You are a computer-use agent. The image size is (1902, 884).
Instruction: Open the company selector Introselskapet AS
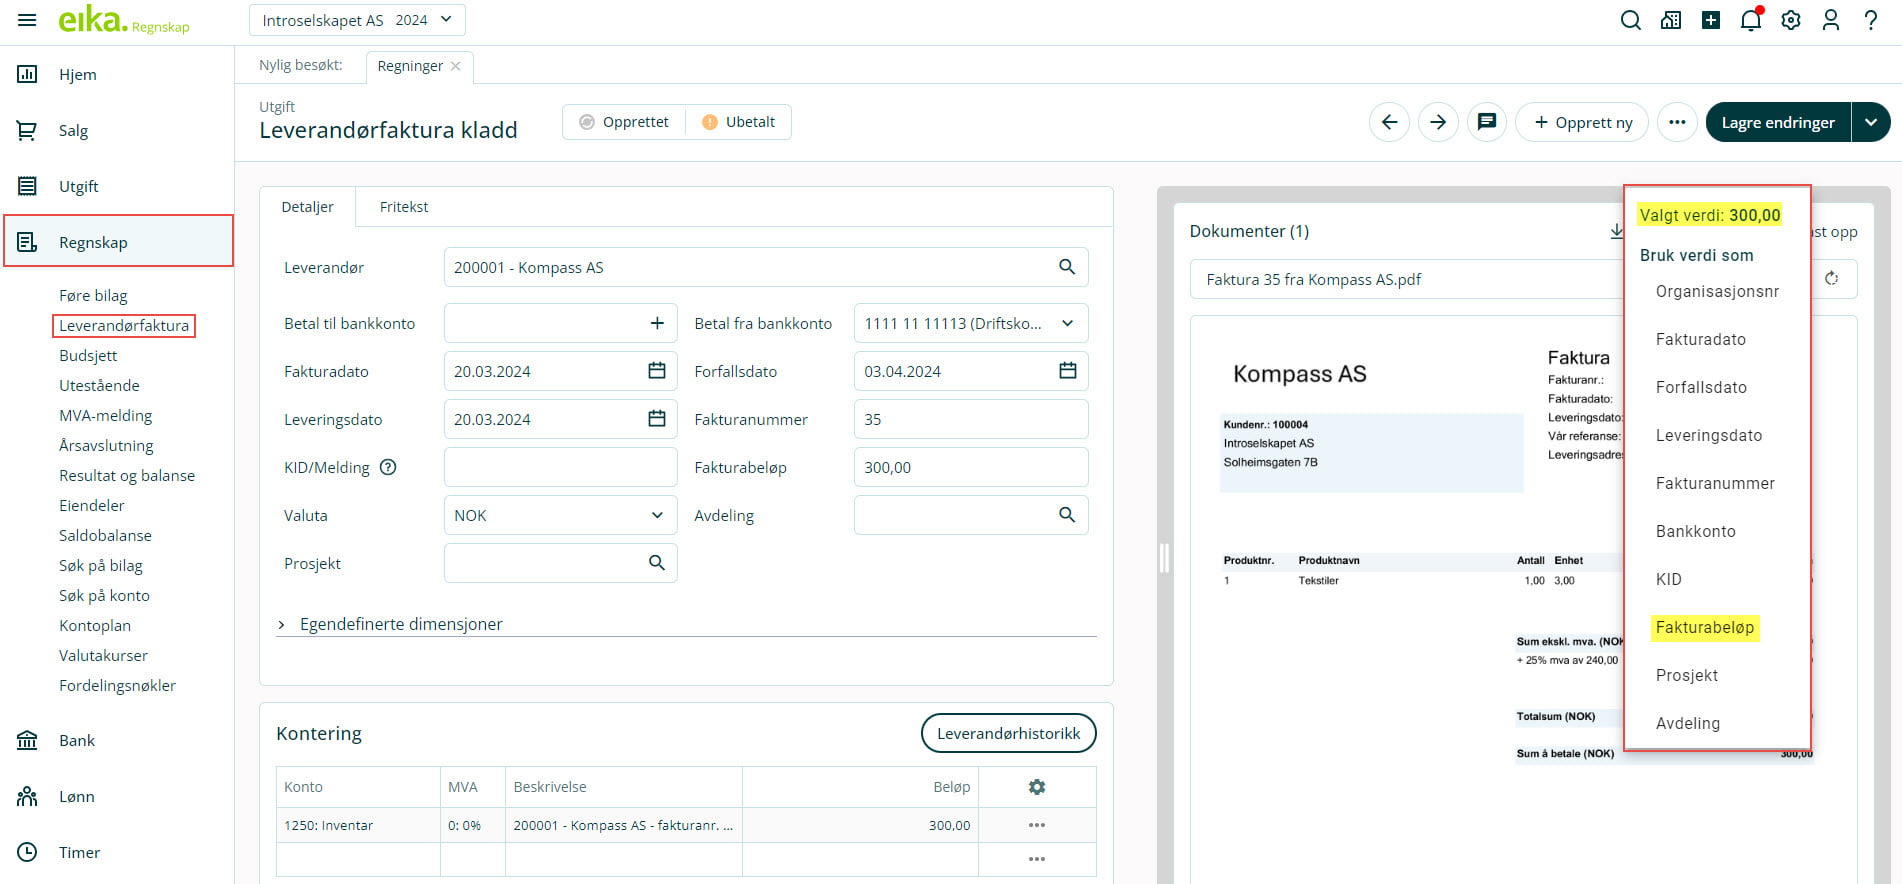coord(357,20)
